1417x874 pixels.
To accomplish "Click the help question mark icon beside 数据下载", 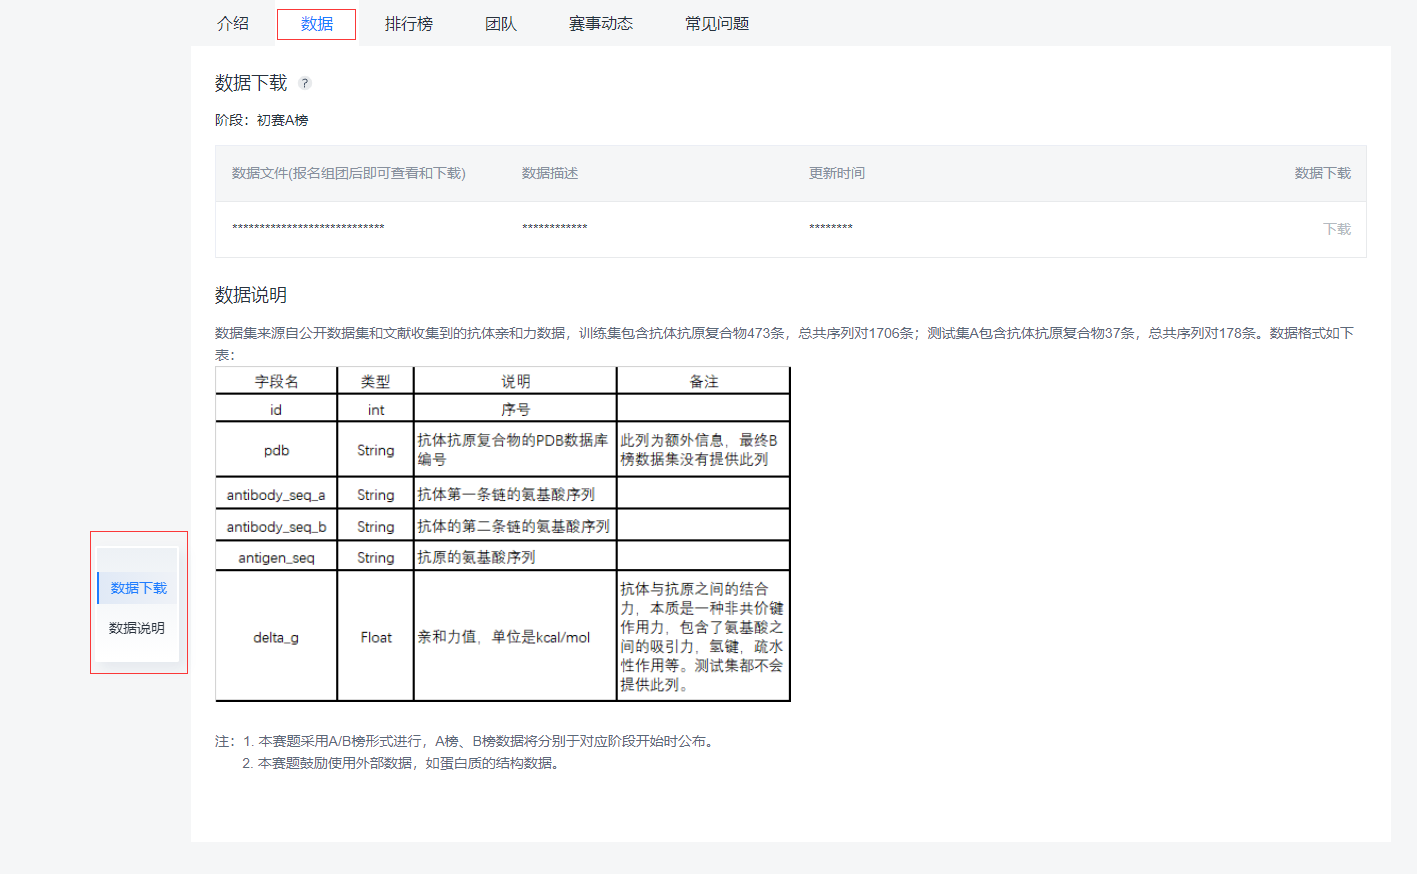I will click(x=305, y=83).
